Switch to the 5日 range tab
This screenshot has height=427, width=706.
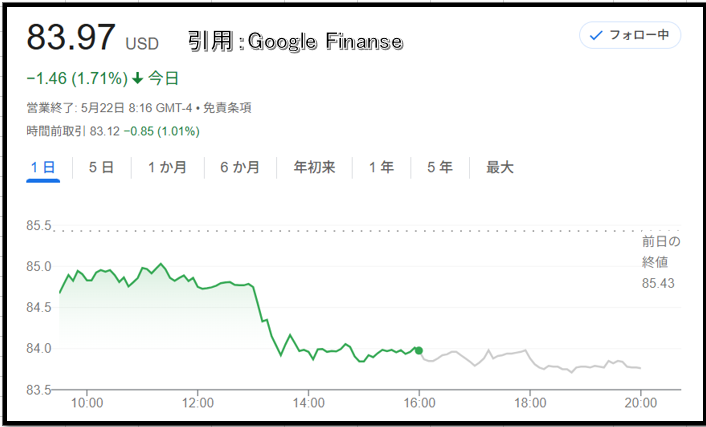click(101, 168)
